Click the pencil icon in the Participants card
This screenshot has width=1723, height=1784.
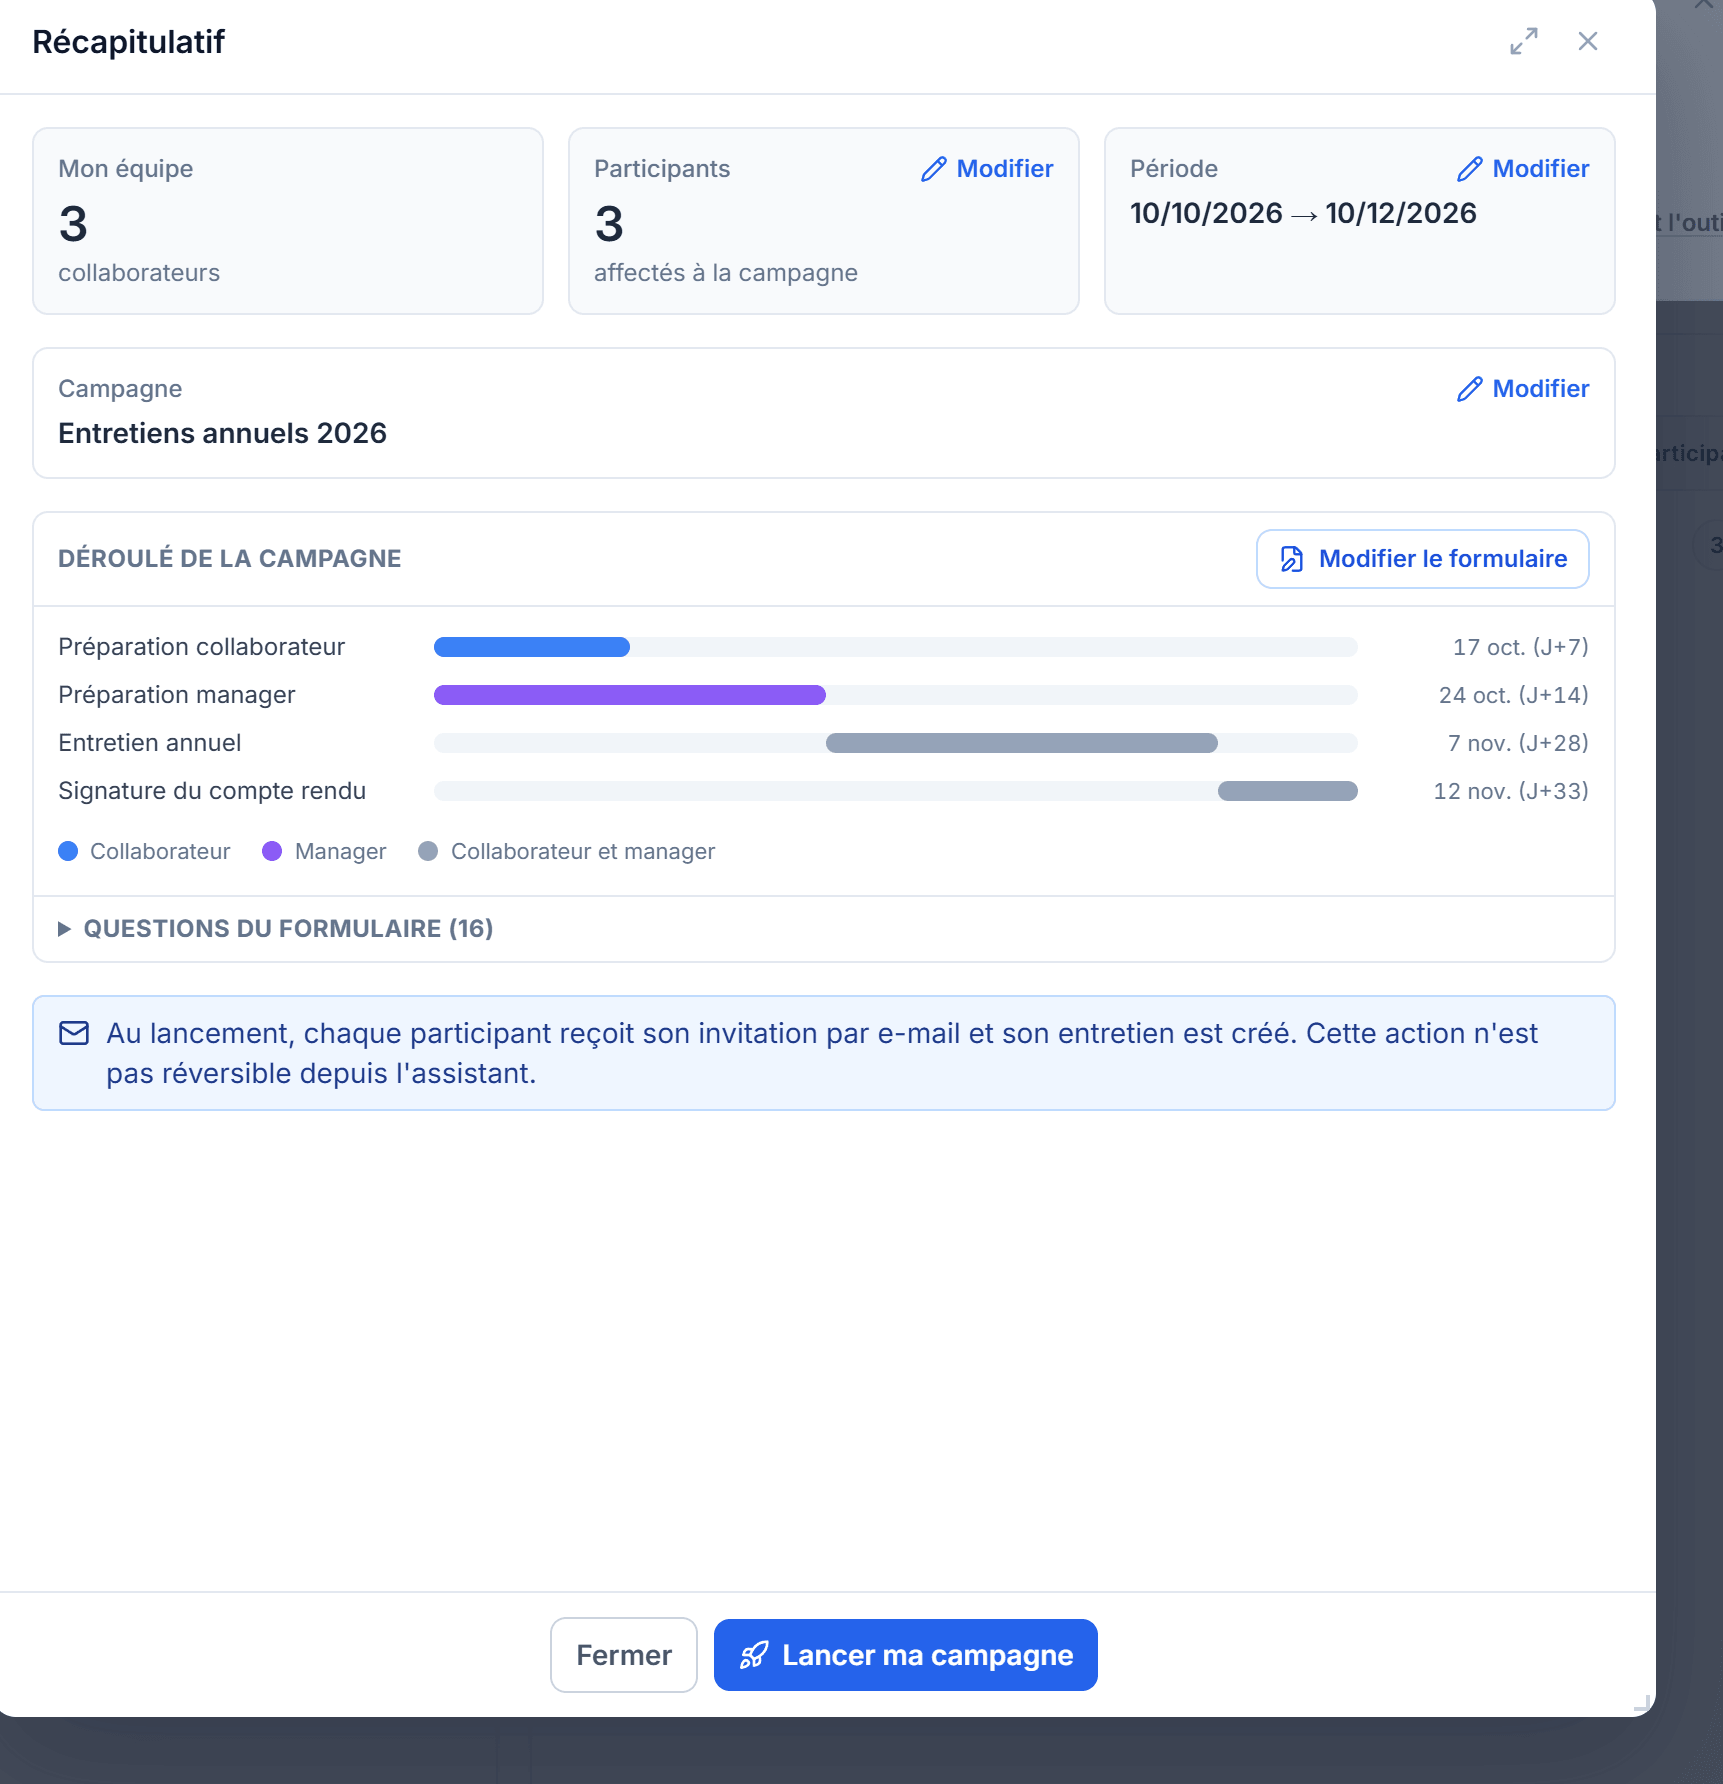(934, 169)
